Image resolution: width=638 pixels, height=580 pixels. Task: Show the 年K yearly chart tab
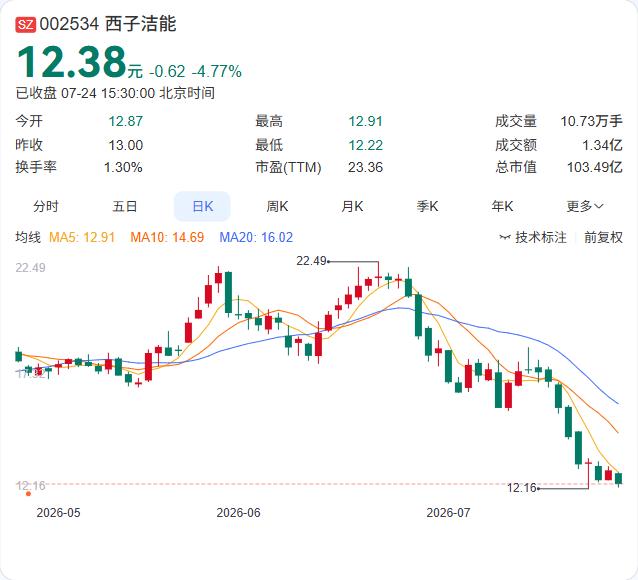(503, 206)
